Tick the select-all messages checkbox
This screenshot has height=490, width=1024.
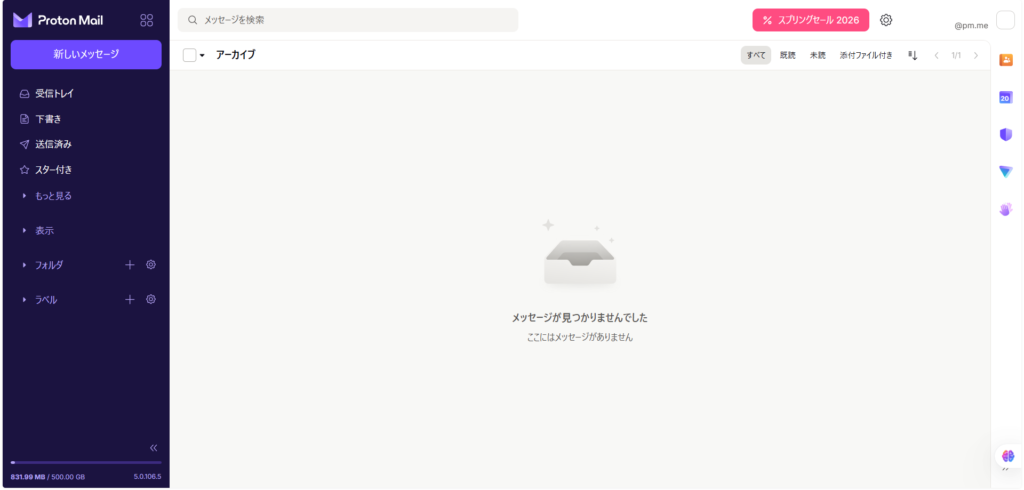(189, 56)
